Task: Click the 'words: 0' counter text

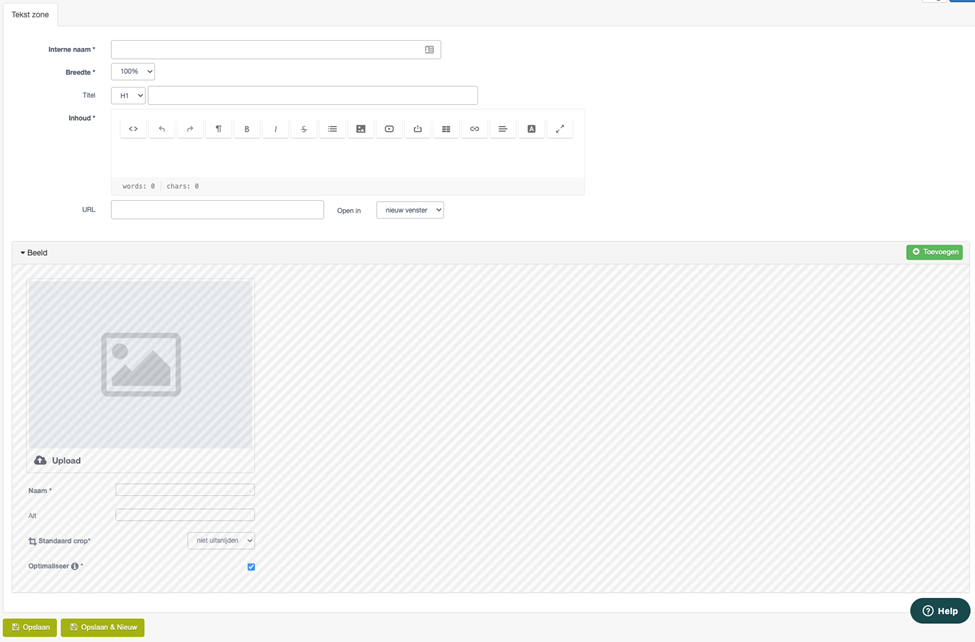Action: 139,186
